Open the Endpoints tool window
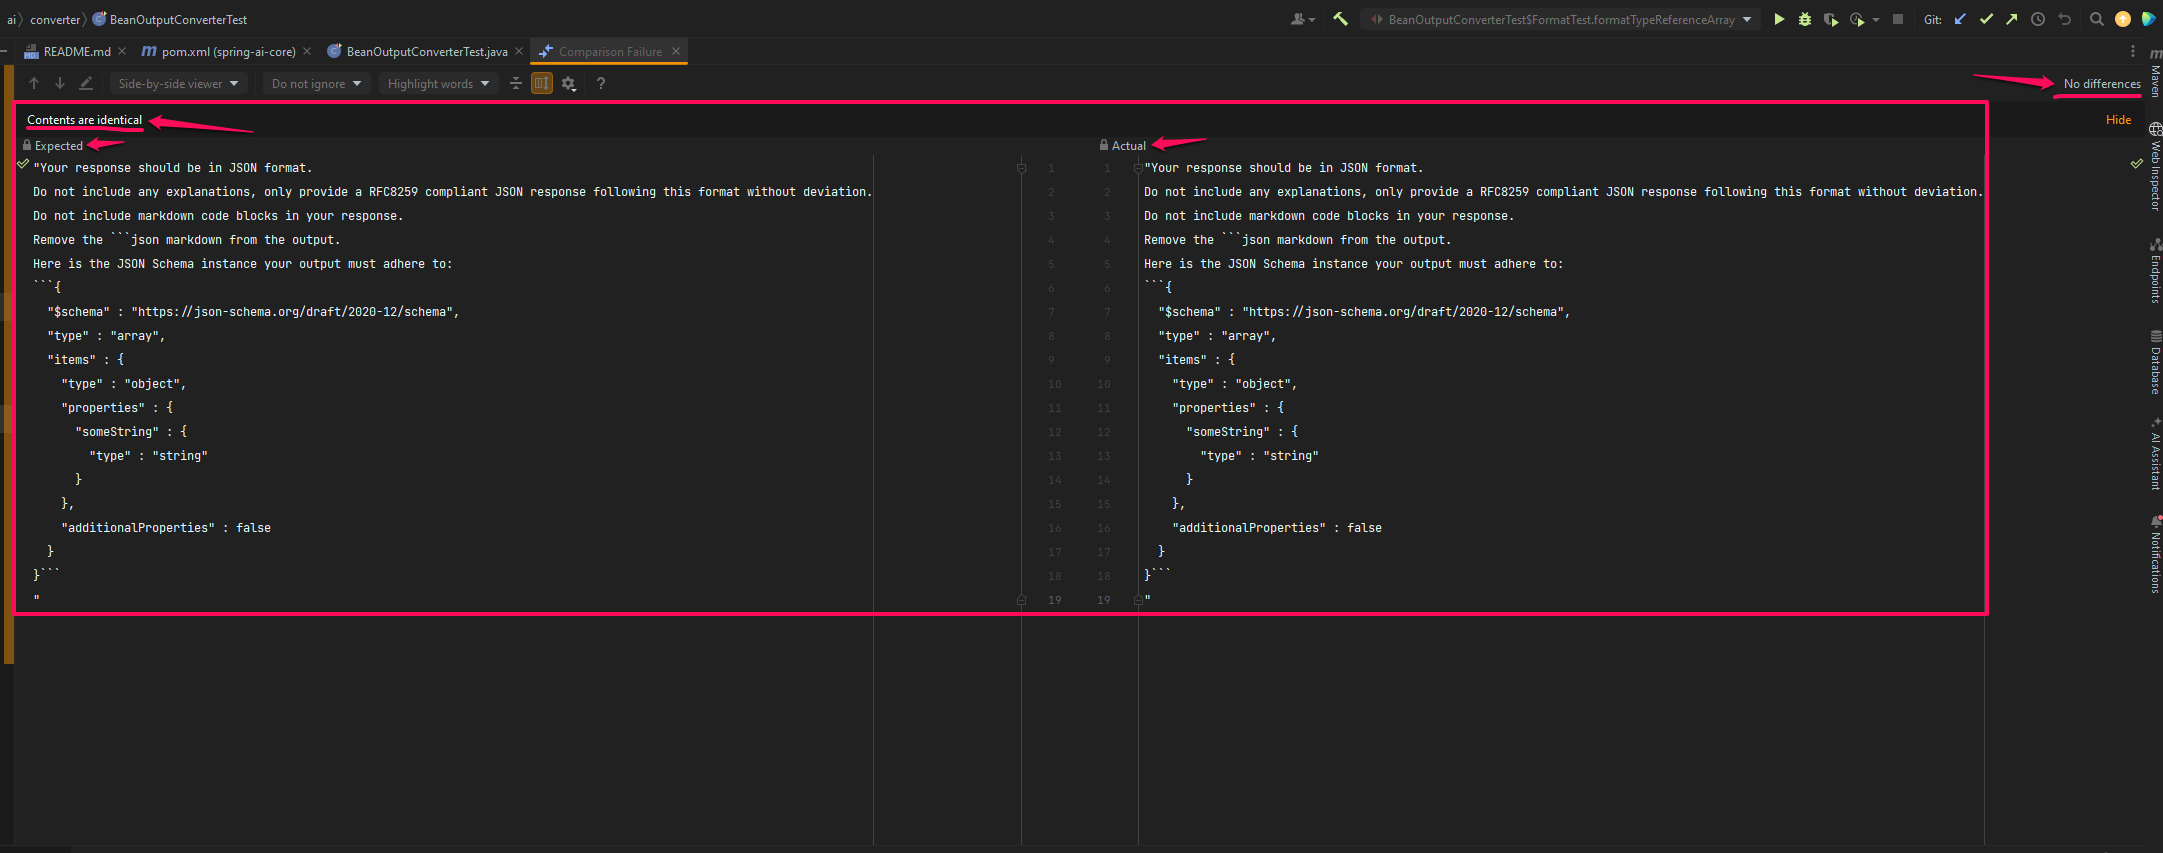Viewport: 2163px width, 853px height. pos(2155,271)
